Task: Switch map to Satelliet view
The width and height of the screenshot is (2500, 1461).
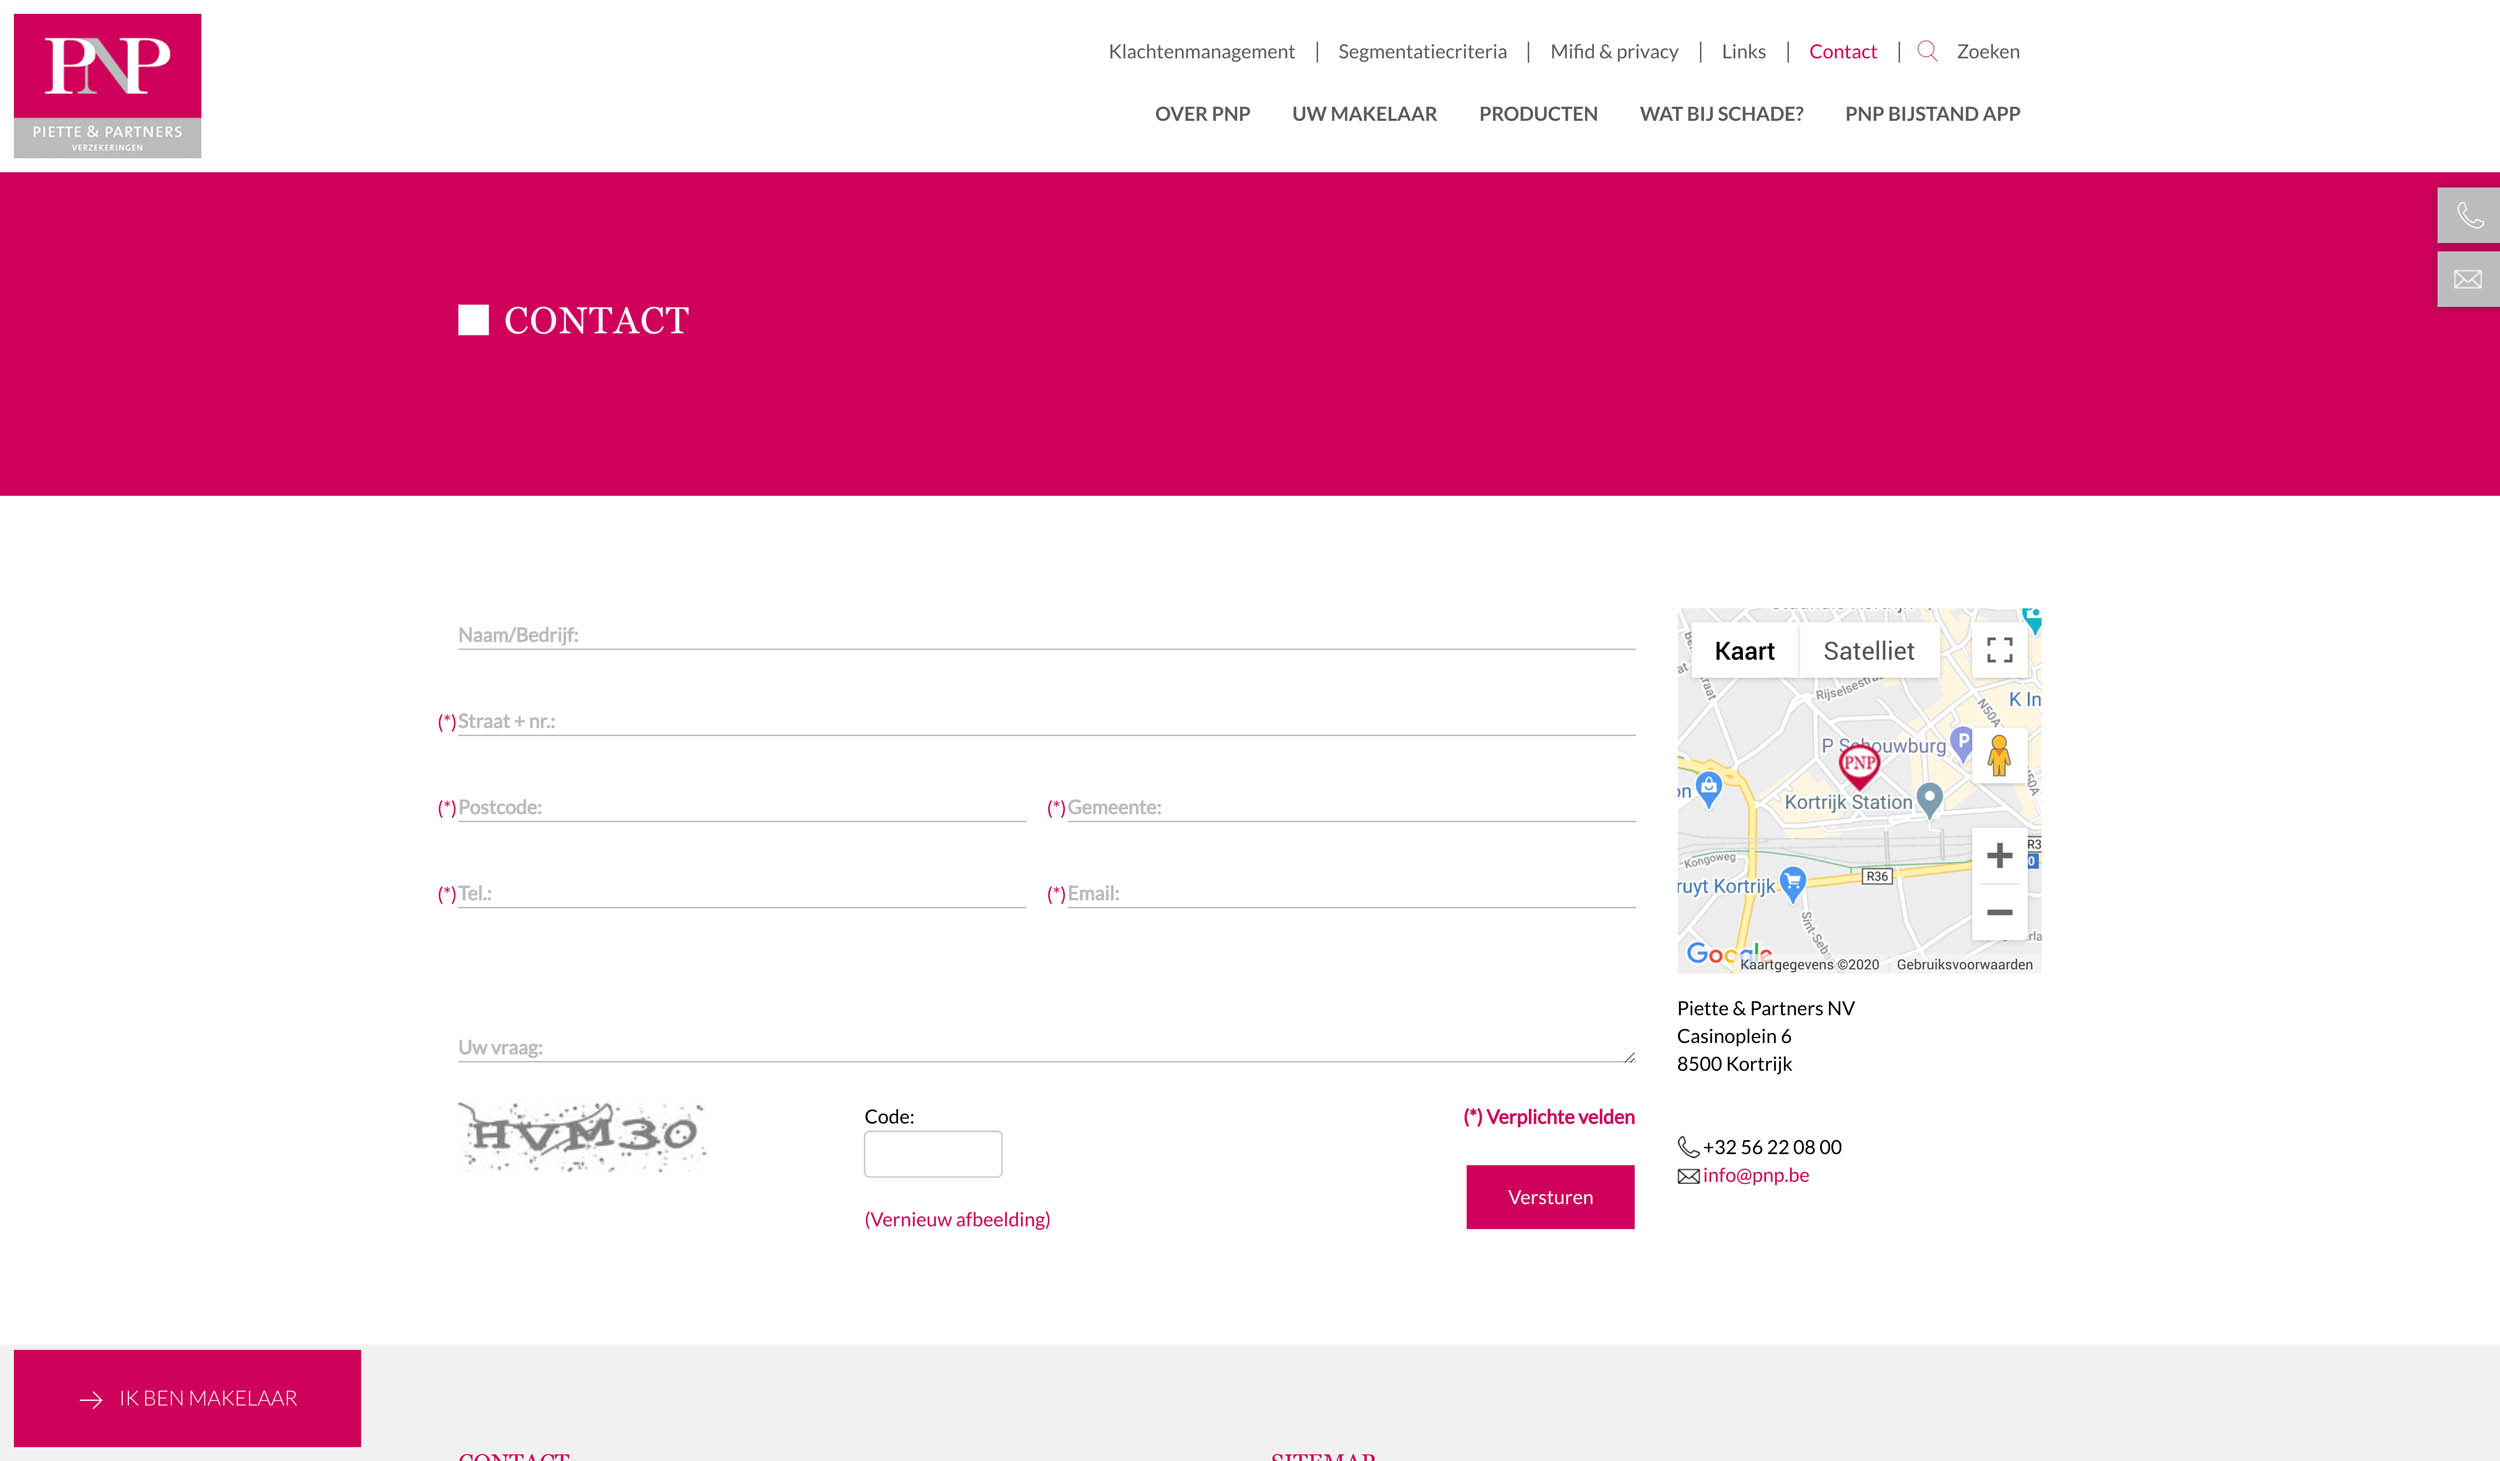Action: [x=1868, y=651]
